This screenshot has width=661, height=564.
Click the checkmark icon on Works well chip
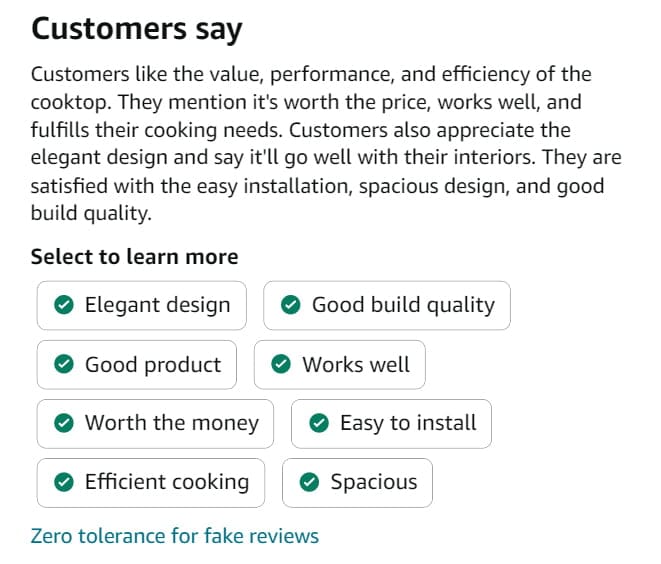pos(282,365)
